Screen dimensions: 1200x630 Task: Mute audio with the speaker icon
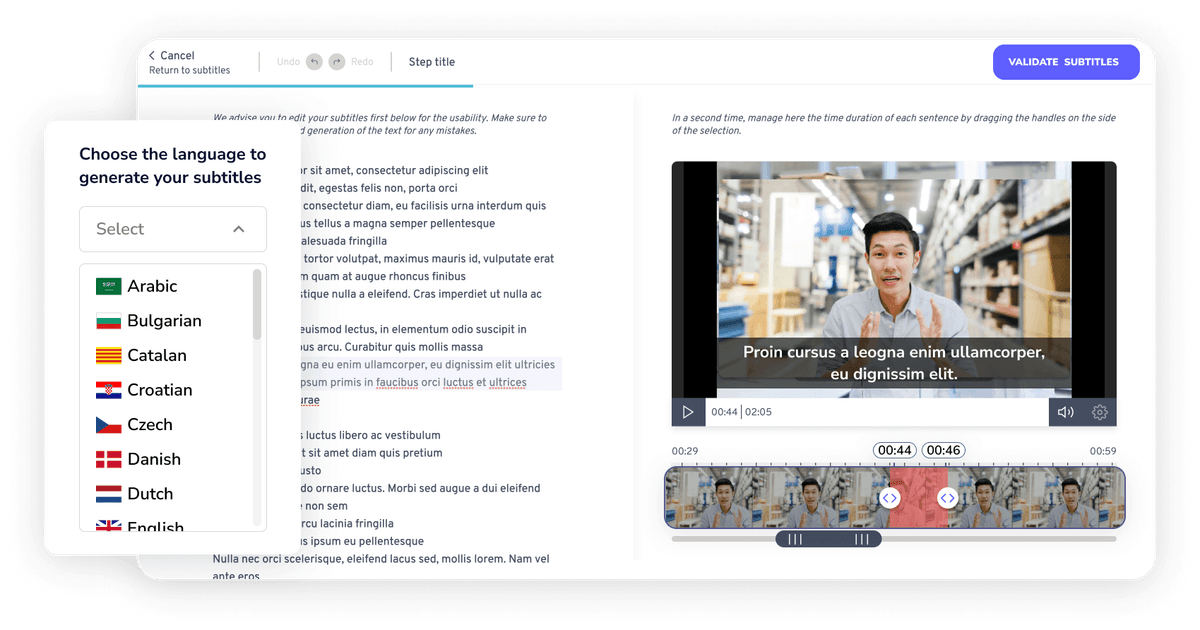1065,412
